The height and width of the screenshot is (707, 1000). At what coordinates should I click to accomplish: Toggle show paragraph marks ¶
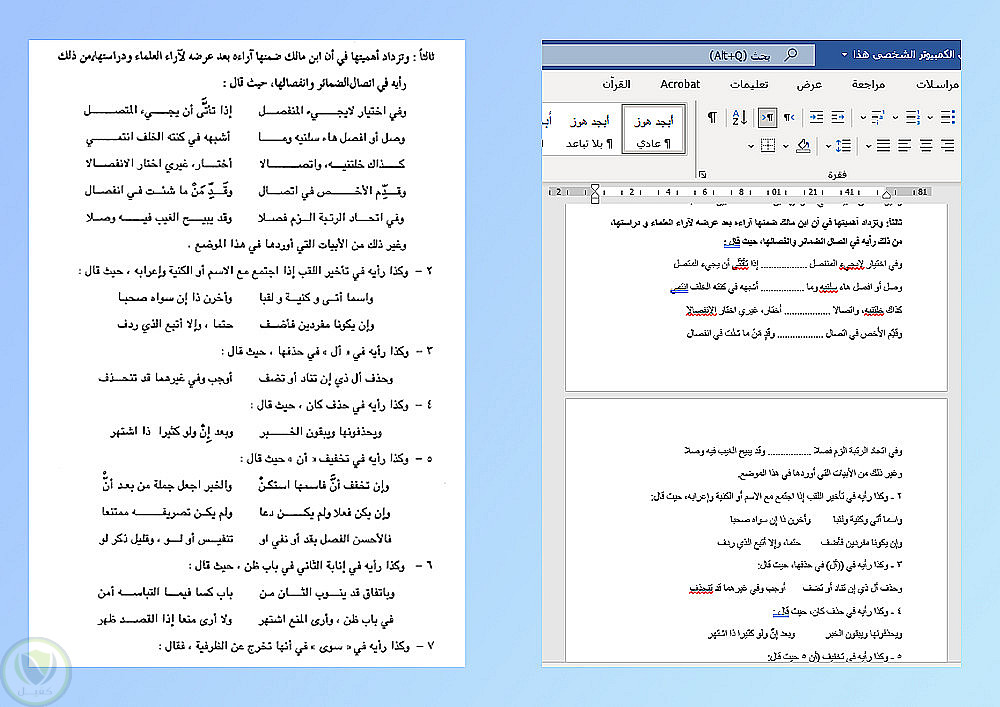pyautogui.click(x=712, y=117)
